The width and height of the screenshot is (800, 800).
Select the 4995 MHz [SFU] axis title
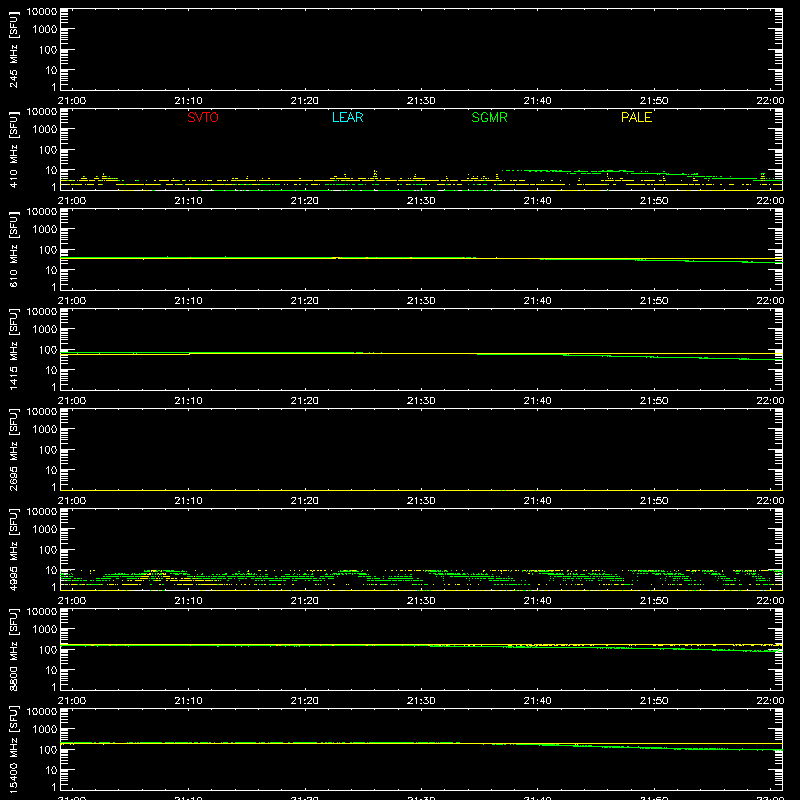tap(13, 550)
